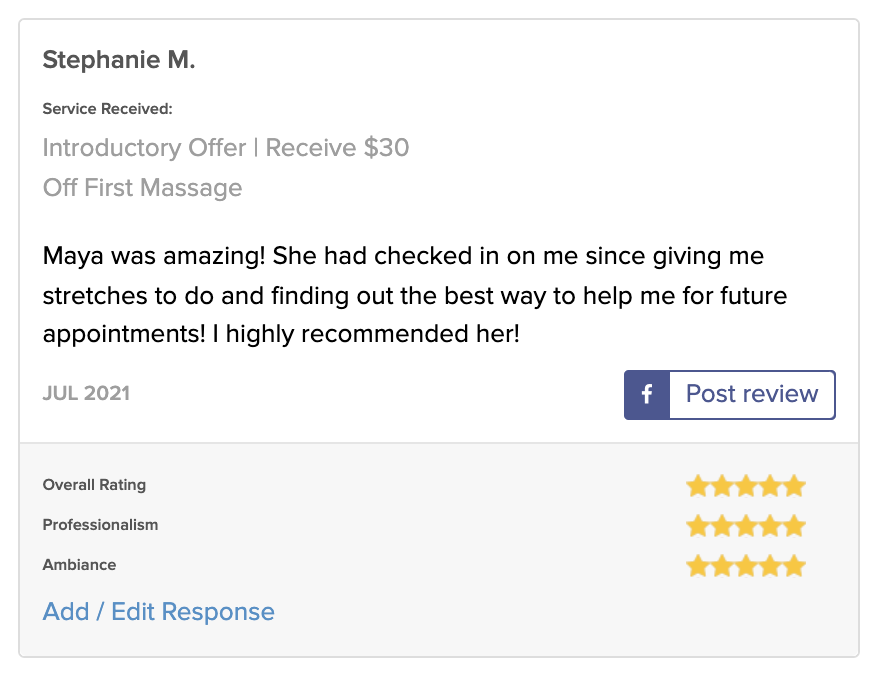Click the JUL 2021 review date
The height and width of the screenshot is (678, 878).
86,393
